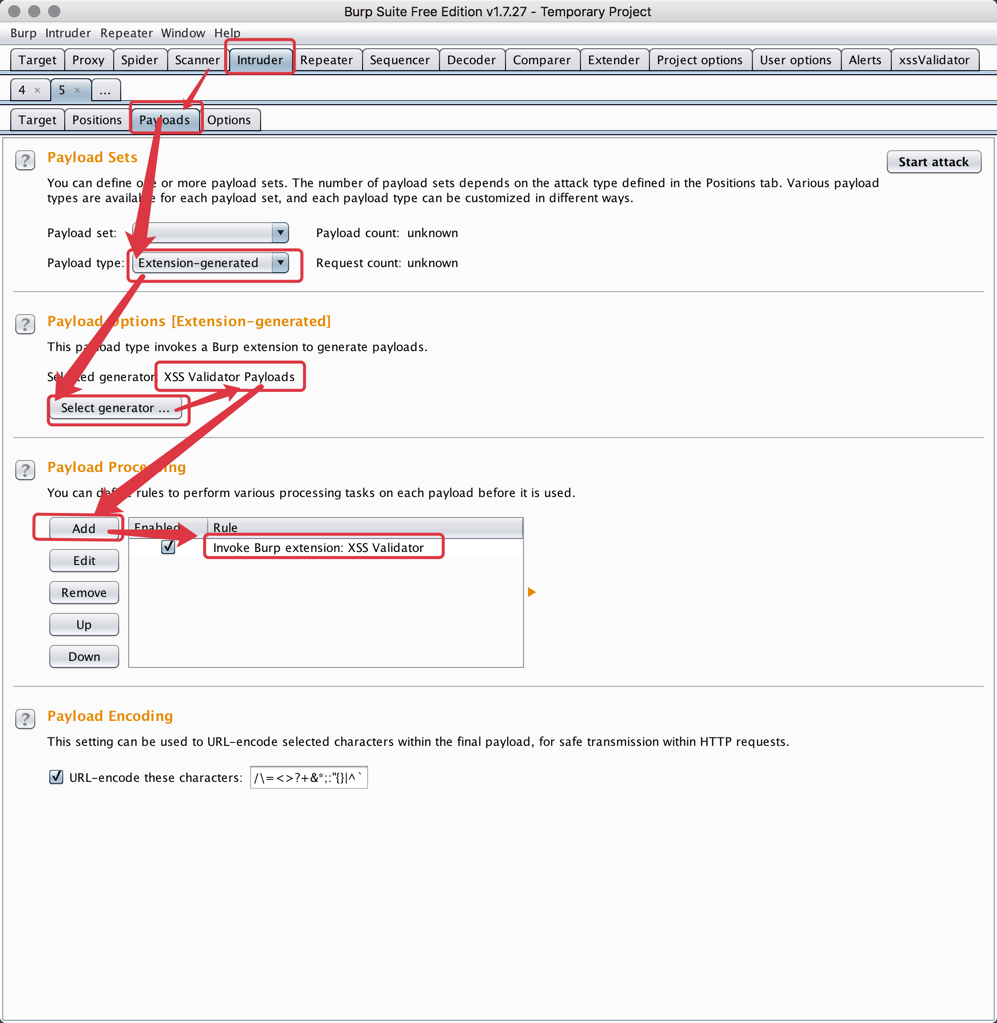This screenshot has height=1023, width=997.
Task: Move the processing rule Up
Action: click(84, 624)
